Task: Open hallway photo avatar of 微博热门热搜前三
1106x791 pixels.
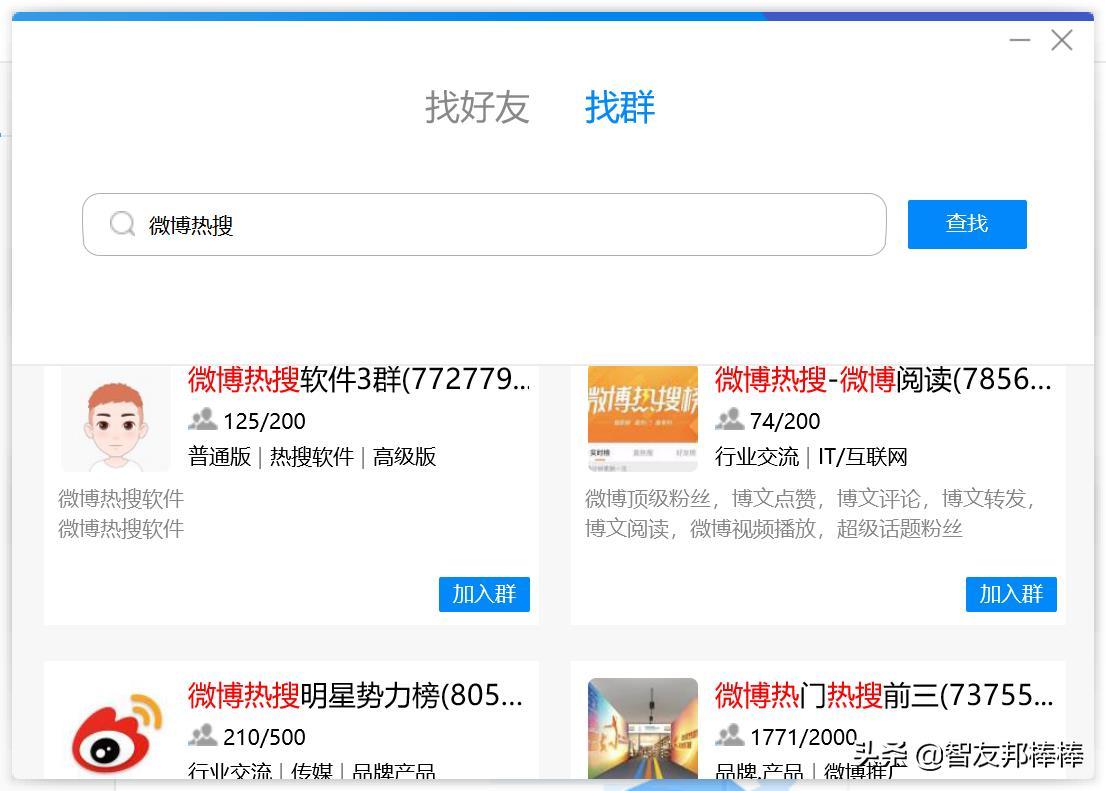Action: point(643,729)
